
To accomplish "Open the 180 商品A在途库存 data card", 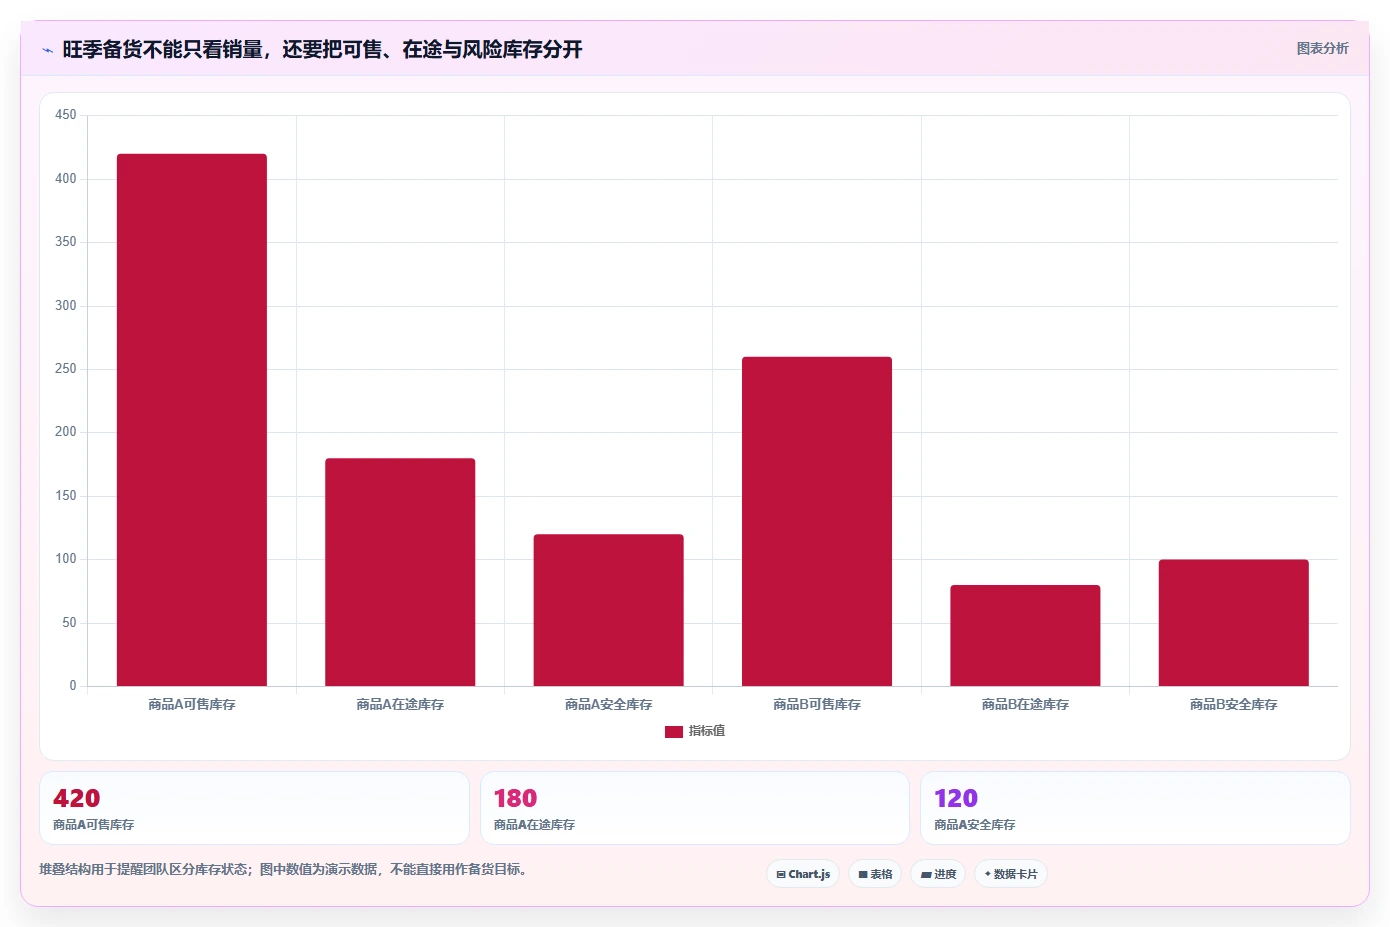I will pos(695,808).
